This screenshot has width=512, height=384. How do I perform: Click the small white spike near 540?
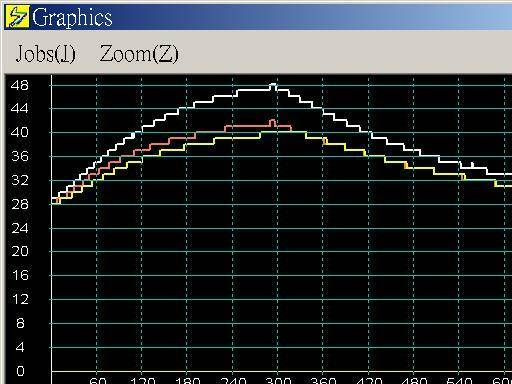tap(472, 165)
